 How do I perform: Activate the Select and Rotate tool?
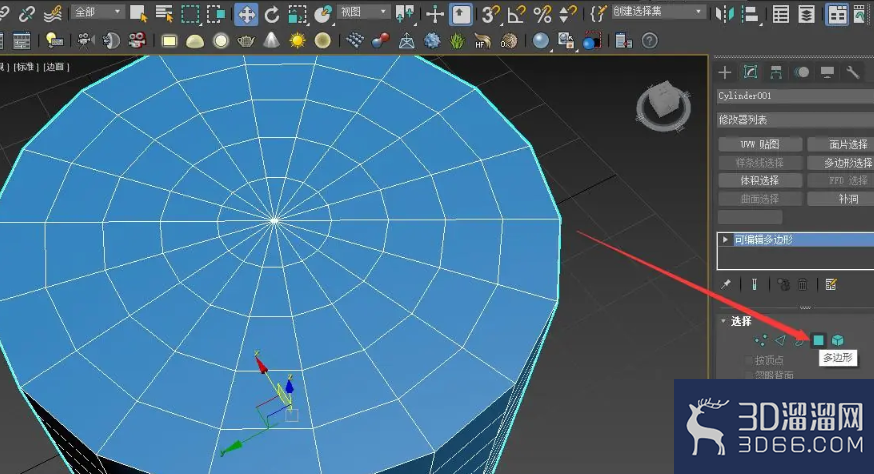[271, 14]
